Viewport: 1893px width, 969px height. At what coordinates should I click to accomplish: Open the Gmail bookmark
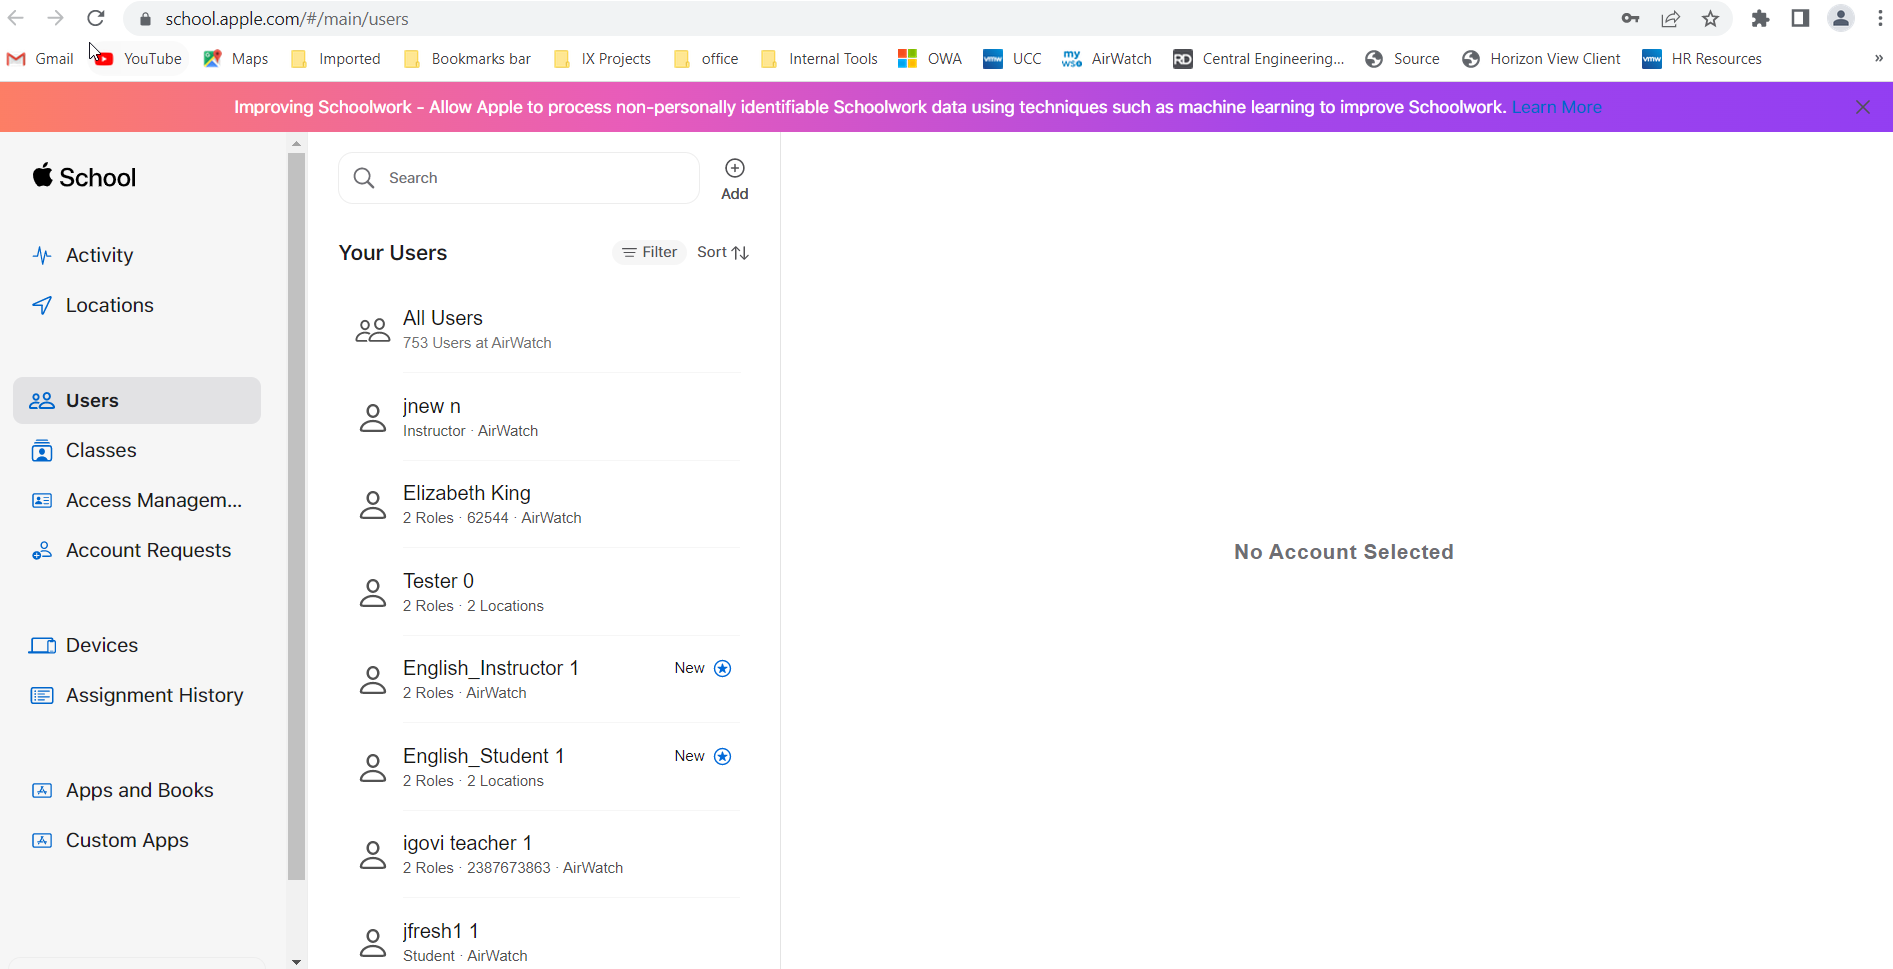pos(40,59)
